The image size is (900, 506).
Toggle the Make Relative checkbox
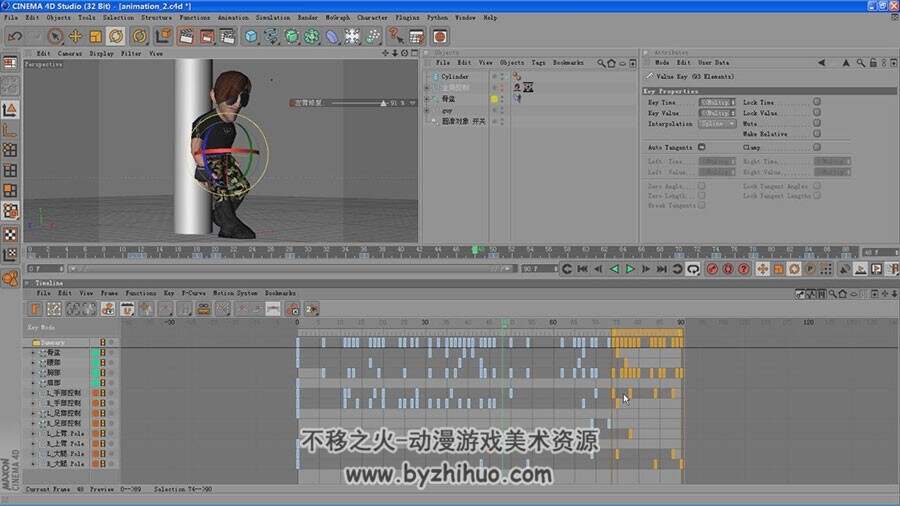coord(817,133)
